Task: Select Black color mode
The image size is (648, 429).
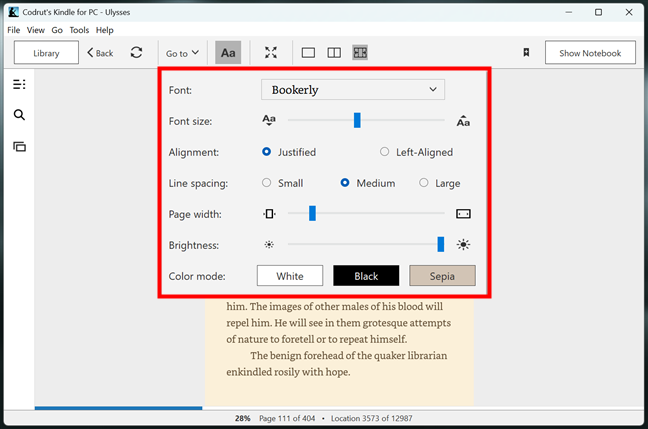Action: pyautogui.click(x=366, y=276)
